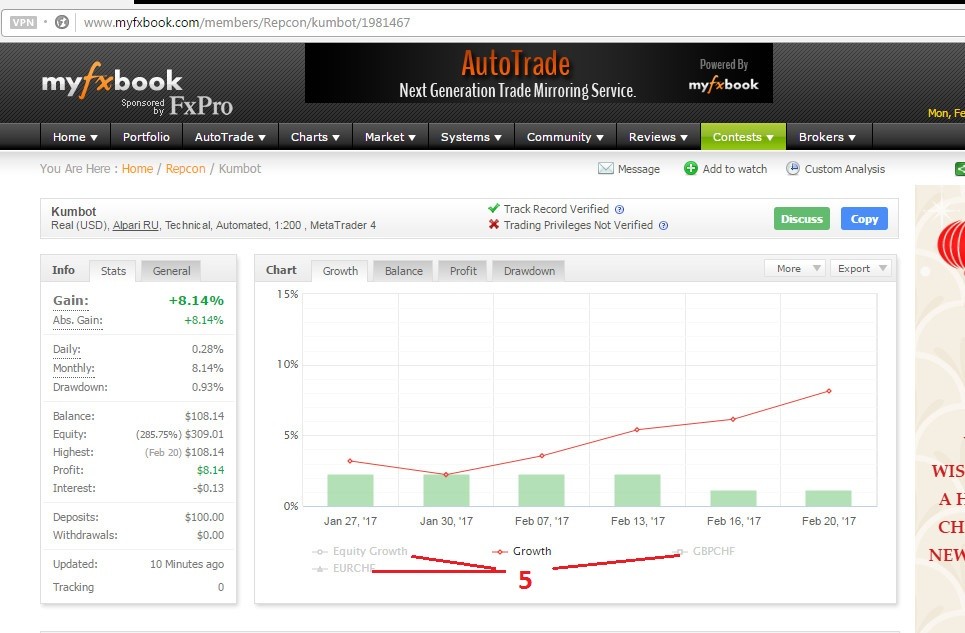
Task: Click the Updated 10 Minutes ago text
Action: point(187,564)
